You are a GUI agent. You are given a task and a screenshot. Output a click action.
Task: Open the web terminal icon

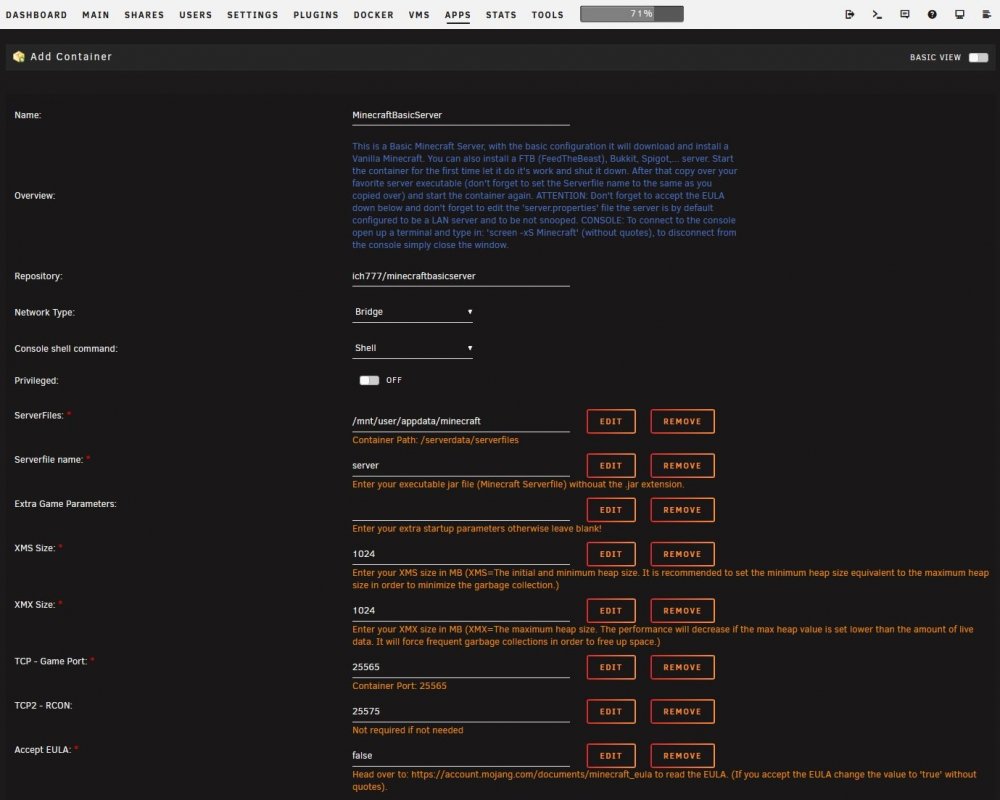[877, 14]
